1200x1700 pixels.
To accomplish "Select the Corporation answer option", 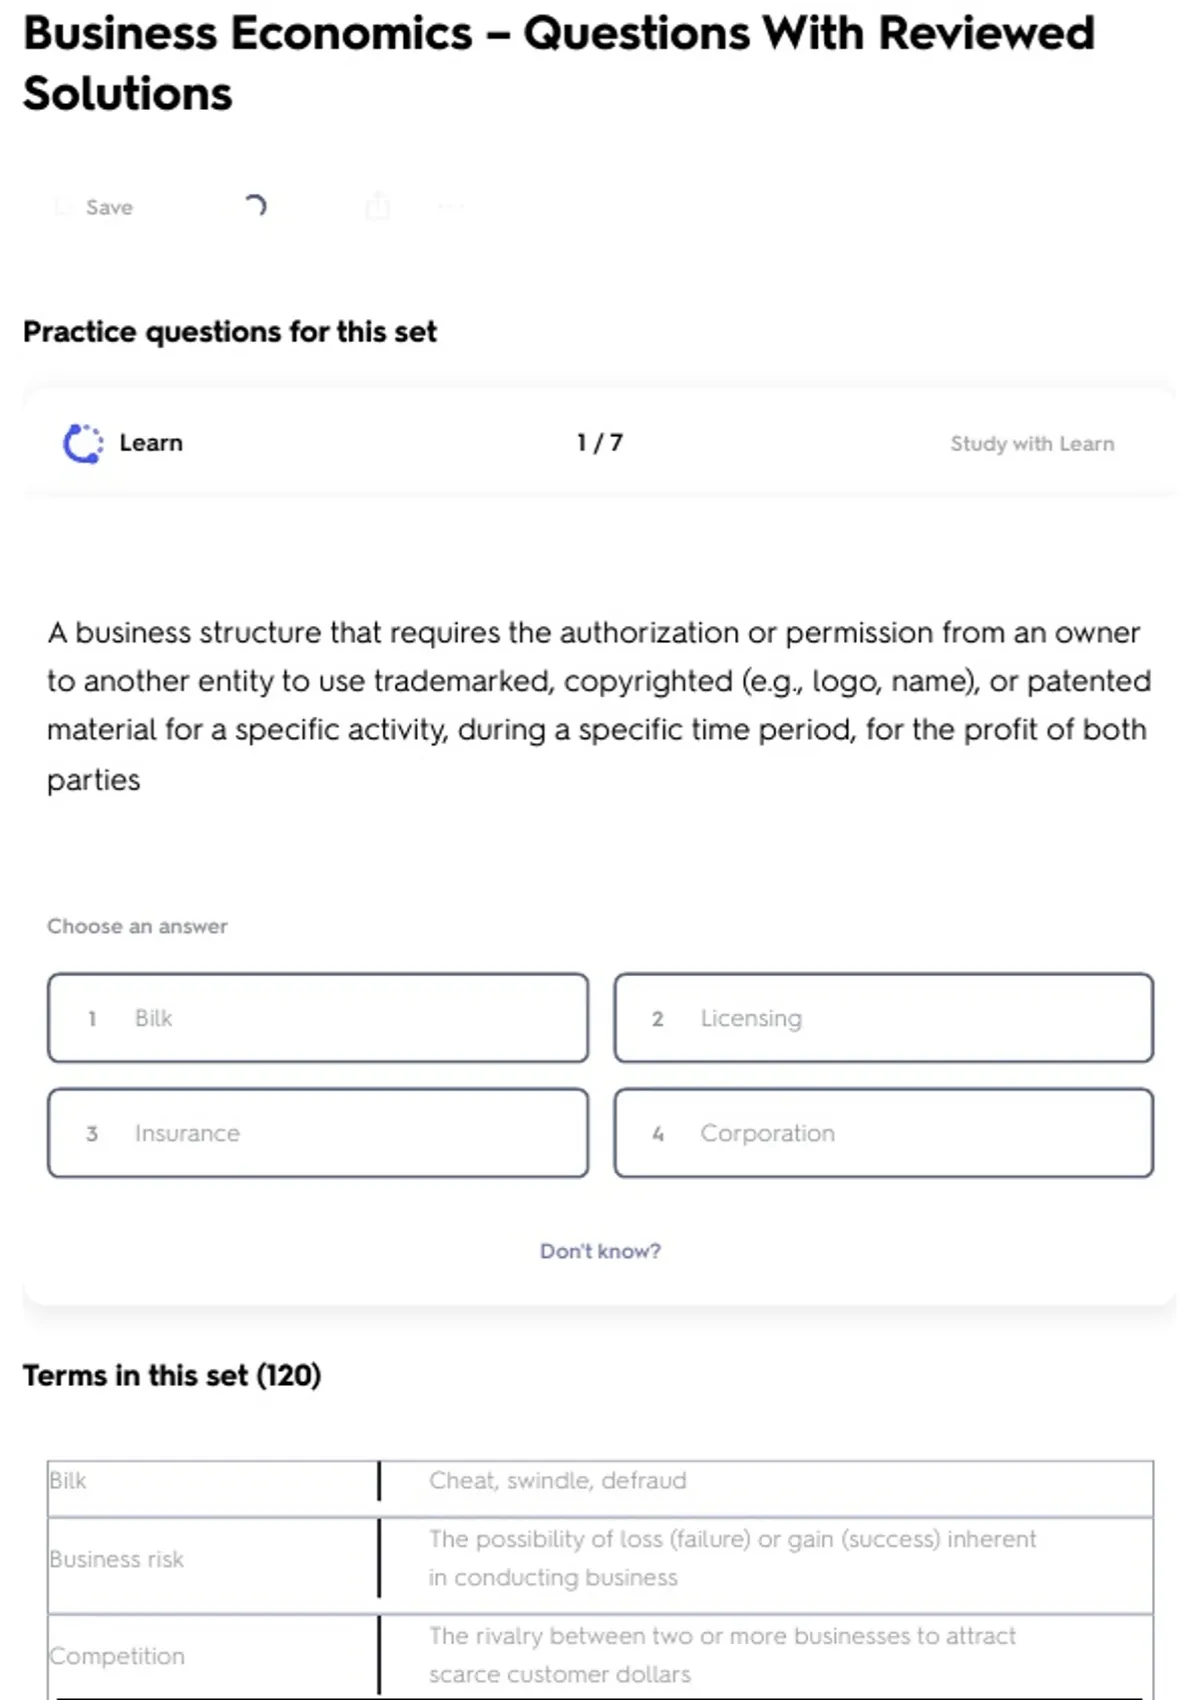I will pyautogui.click(x=883, y=1133).
